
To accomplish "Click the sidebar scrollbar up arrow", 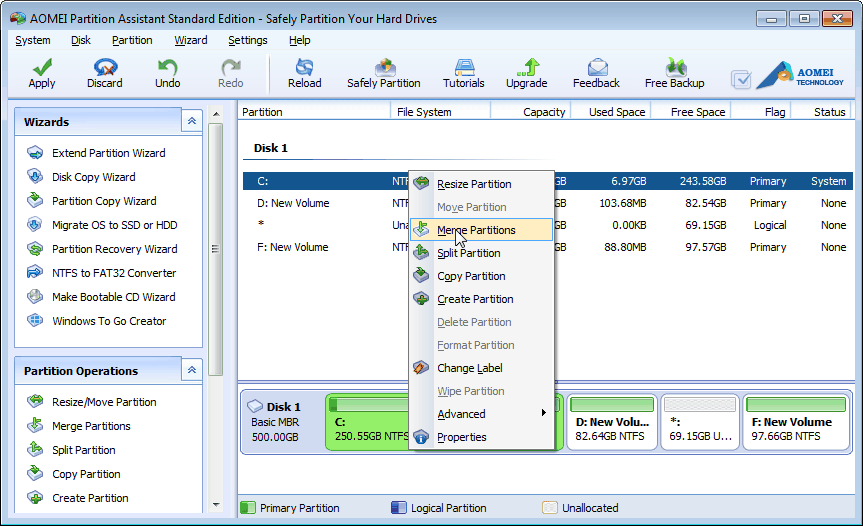I will point(216,114).
